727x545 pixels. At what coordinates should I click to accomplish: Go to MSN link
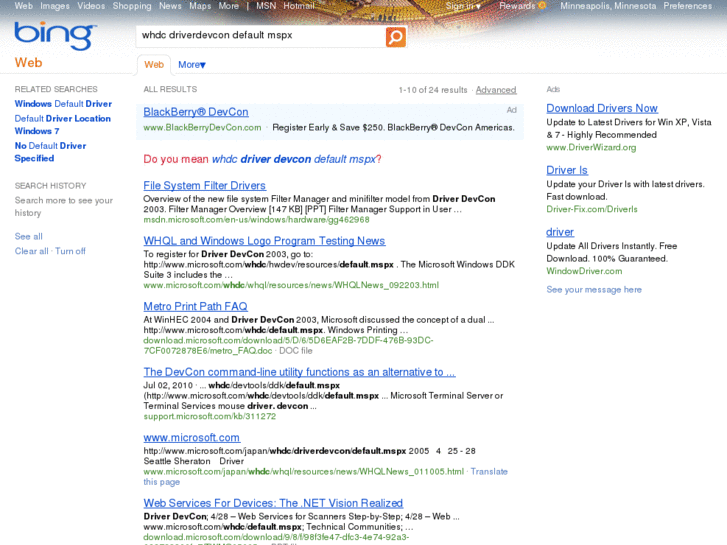(266, 6)
